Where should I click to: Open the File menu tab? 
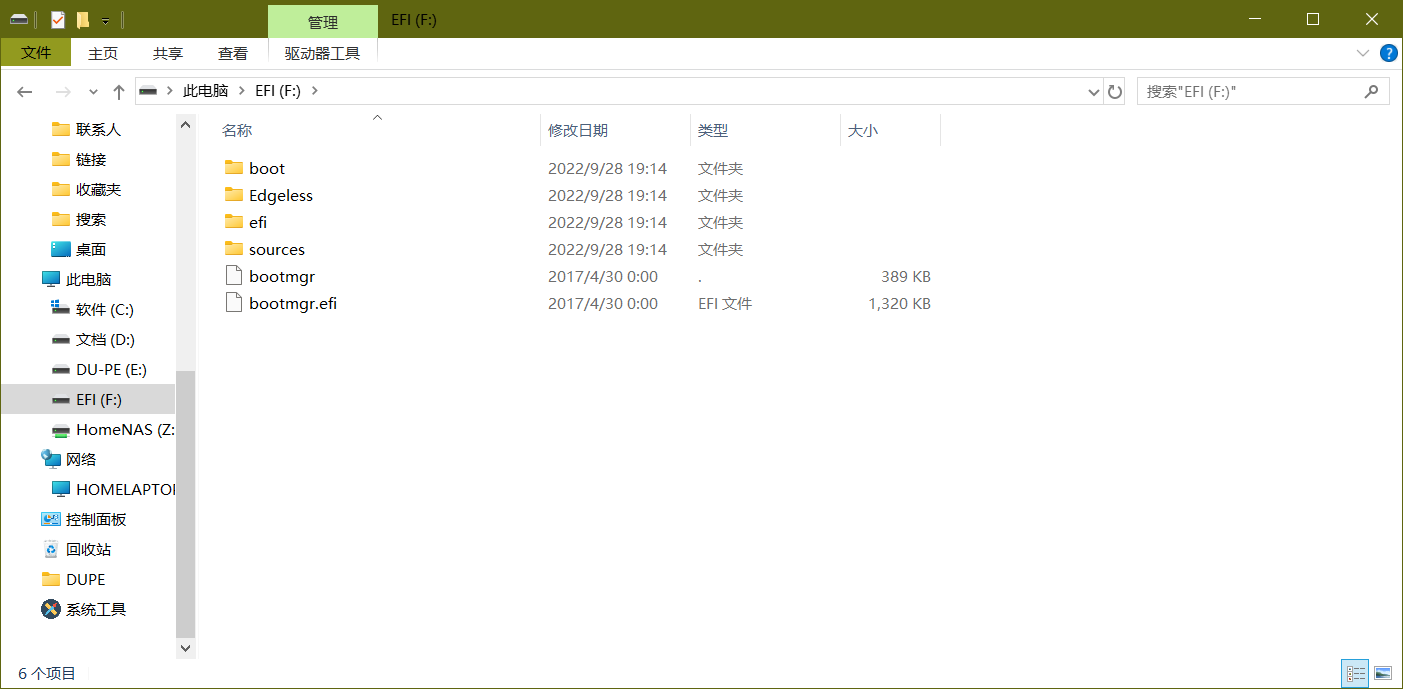tap(36, 53)
